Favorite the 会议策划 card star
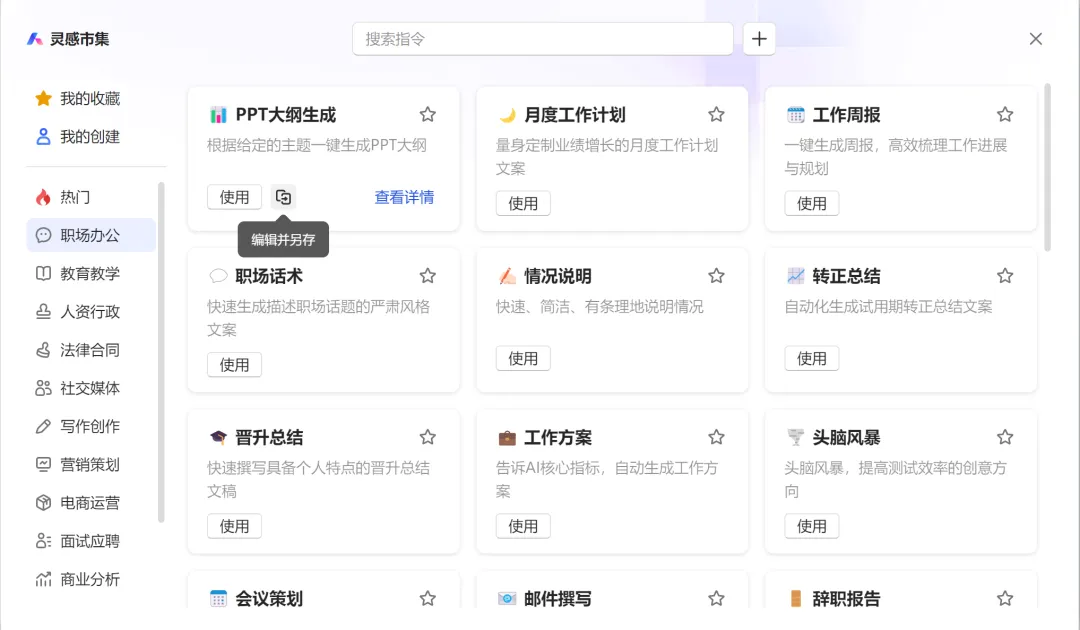 [428, 598]
